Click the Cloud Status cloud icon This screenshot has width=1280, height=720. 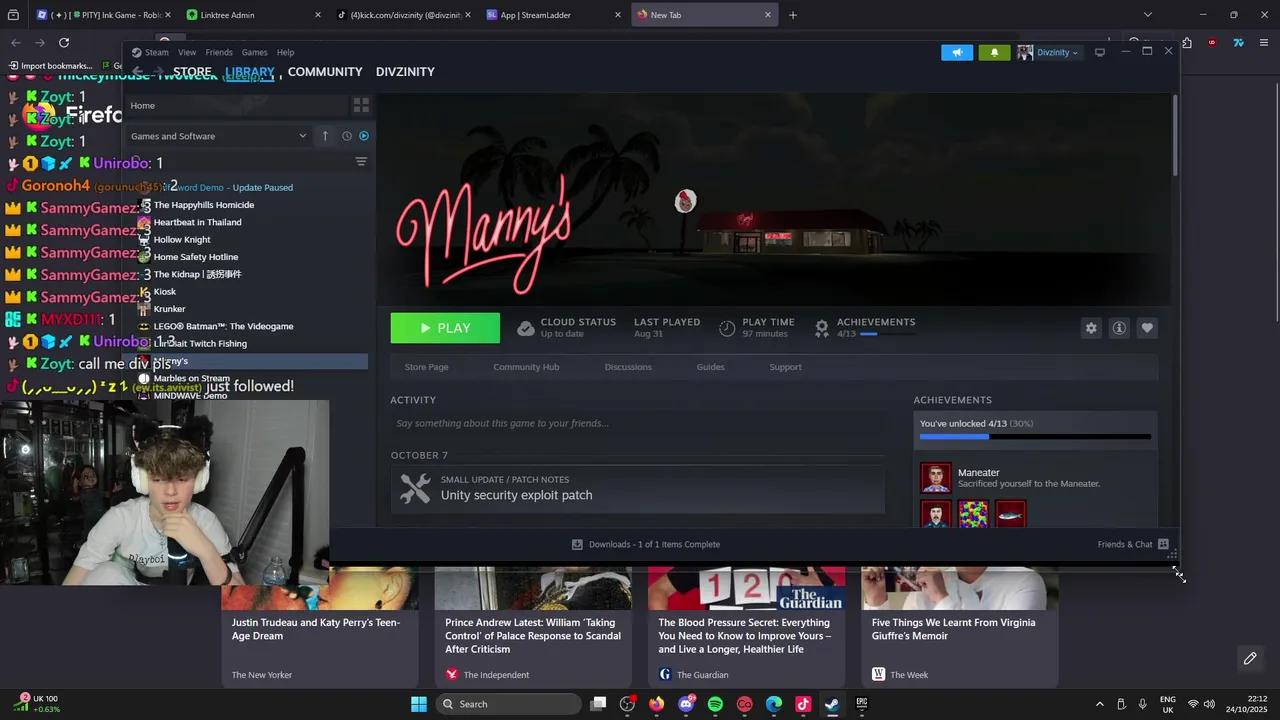point(526,328)
